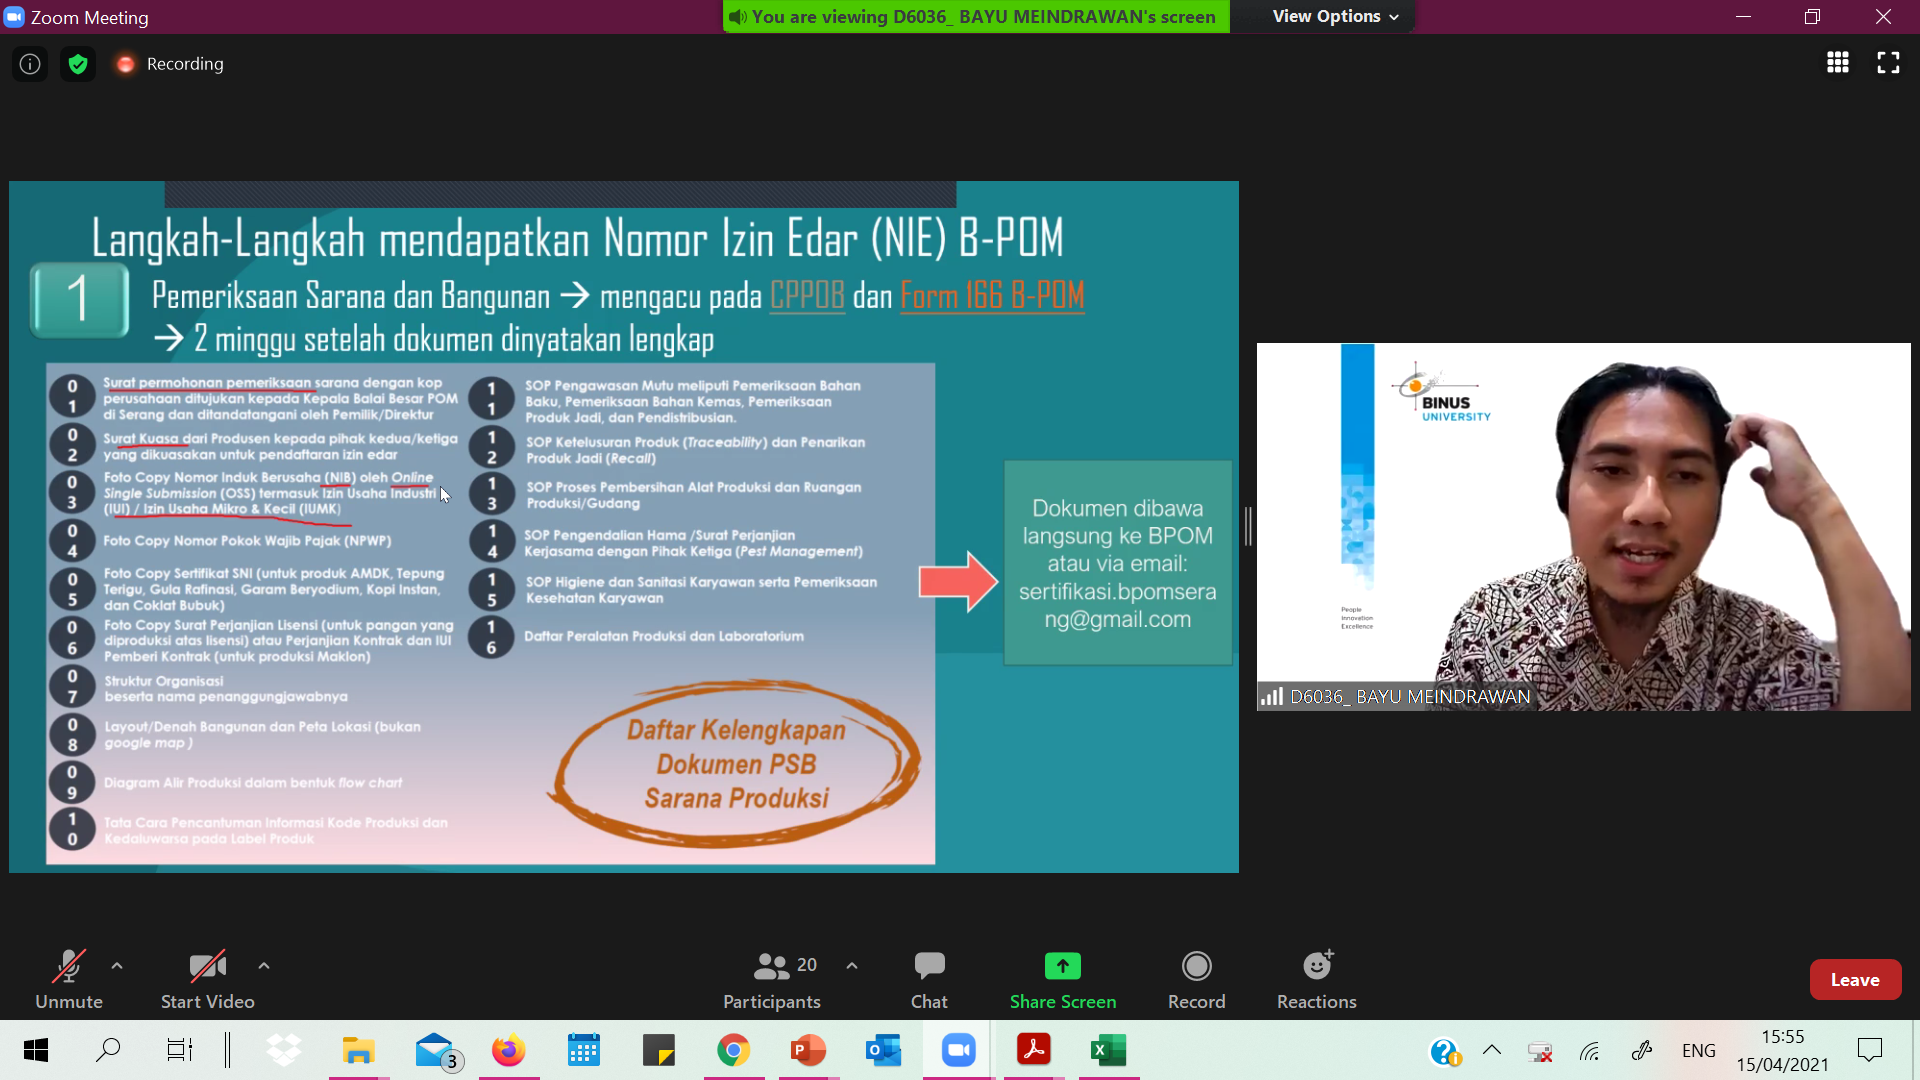This screenshot has width=1920, height=1080.
Task: Open Sticky Notes on the taskbar
Action: (x=658, y=1050)
